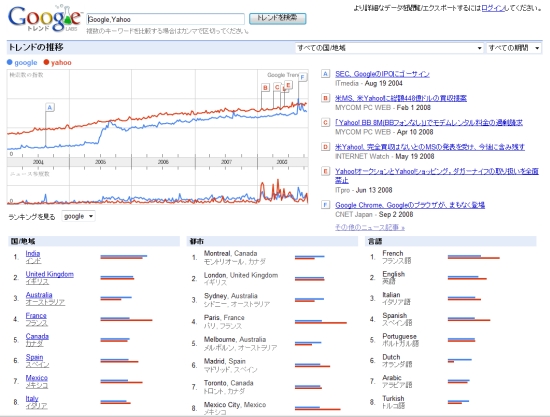Click the bar graph for India
Screen dimensions: 550x417
pyautogui.click(x=124, y=257)
